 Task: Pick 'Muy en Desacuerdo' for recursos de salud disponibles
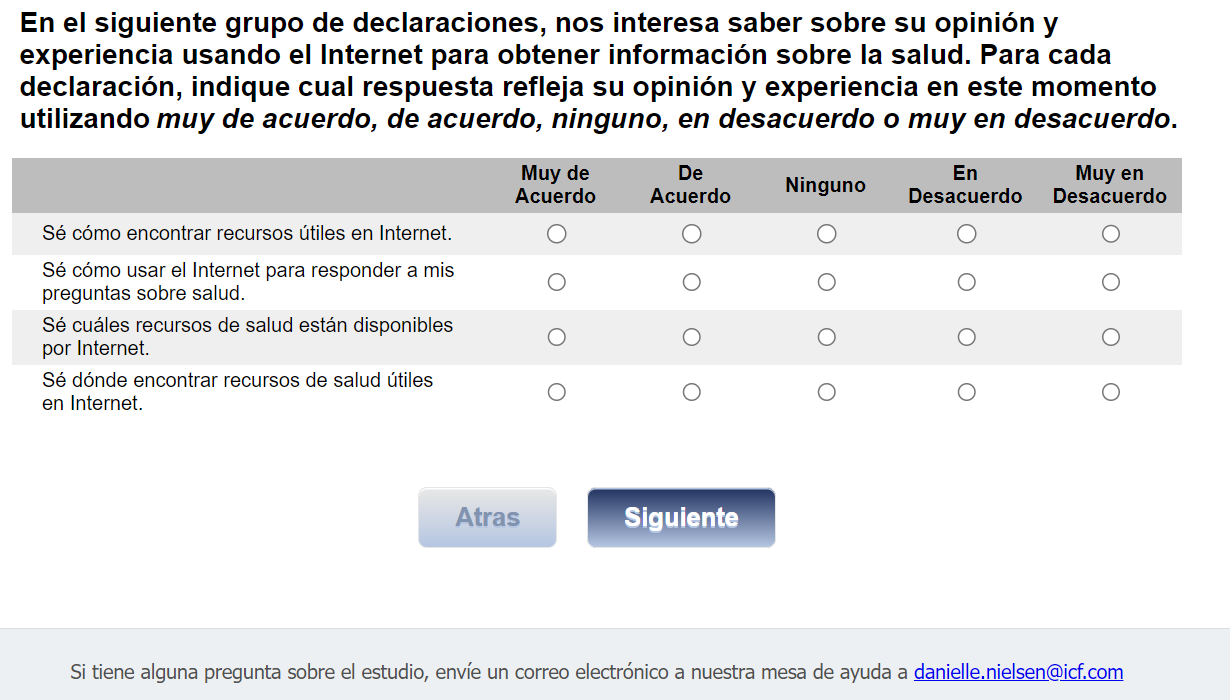pos(1110,337)
